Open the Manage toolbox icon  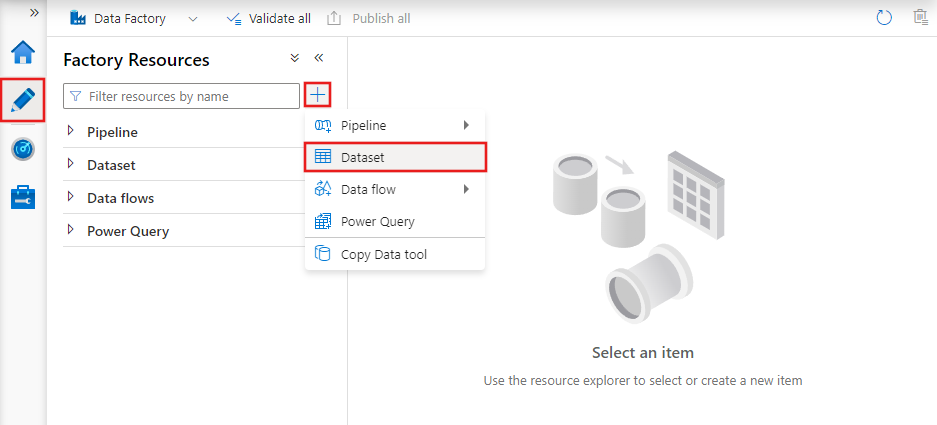(23, 197)
